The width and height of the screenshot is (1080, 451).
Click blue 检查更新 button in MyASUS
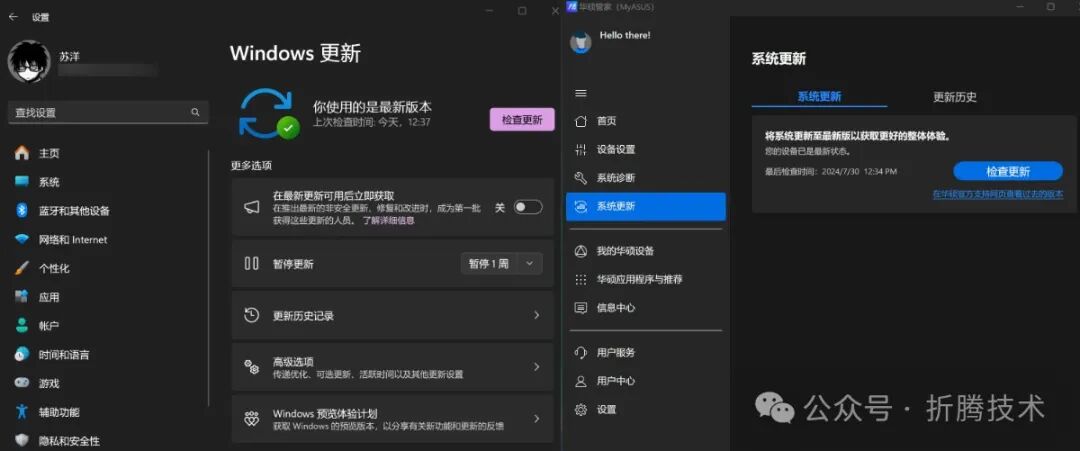point(1008,171)
